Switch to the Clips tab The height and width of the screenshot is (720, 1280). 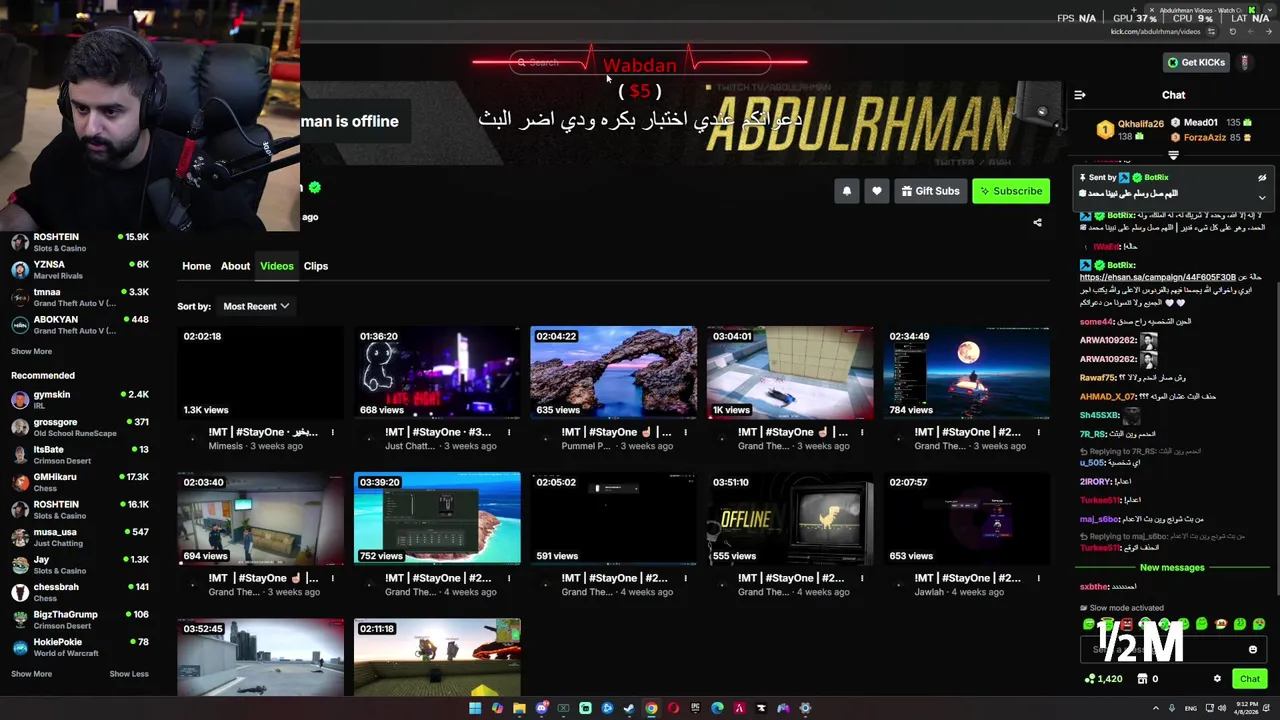(x=316, y=266)
